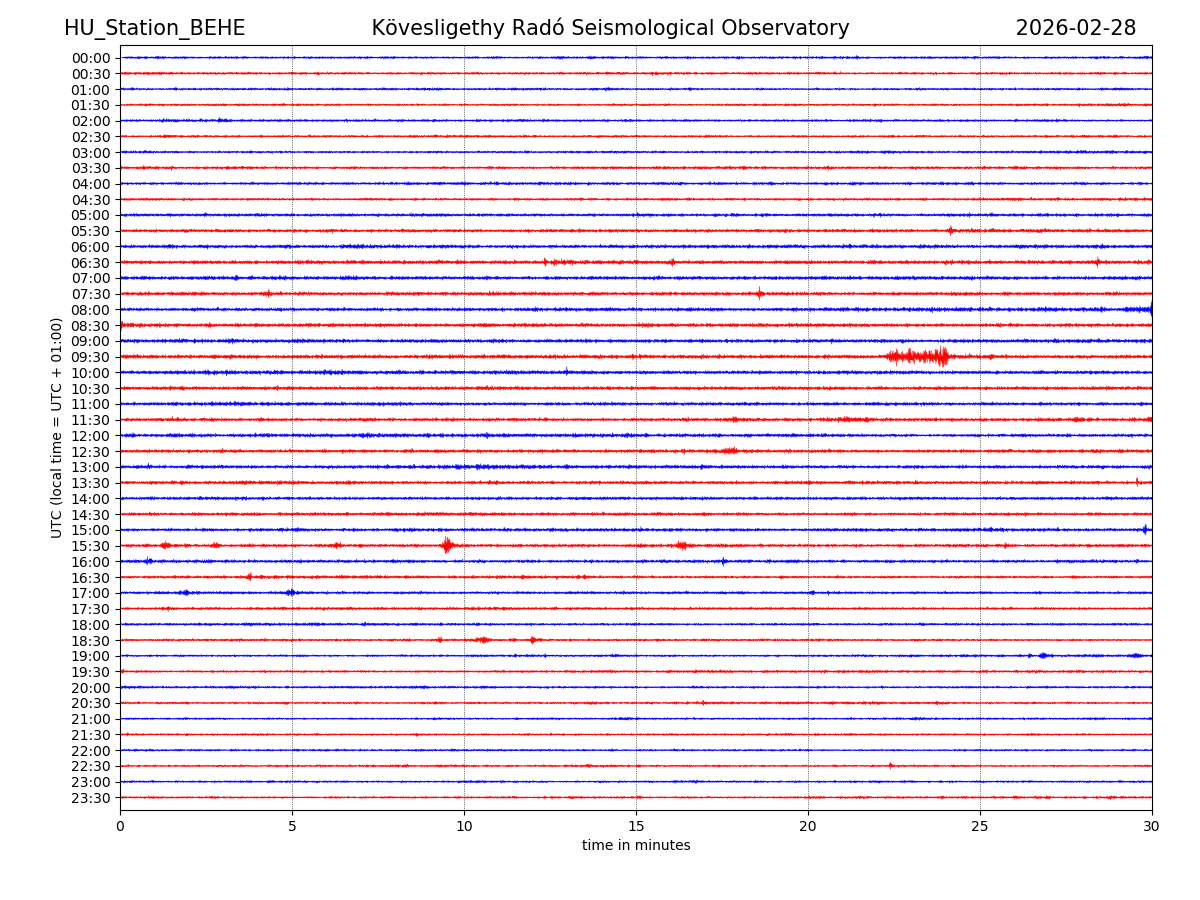Click the 18:00 row time label
1200x900 pixels.
tap(90, 625)
